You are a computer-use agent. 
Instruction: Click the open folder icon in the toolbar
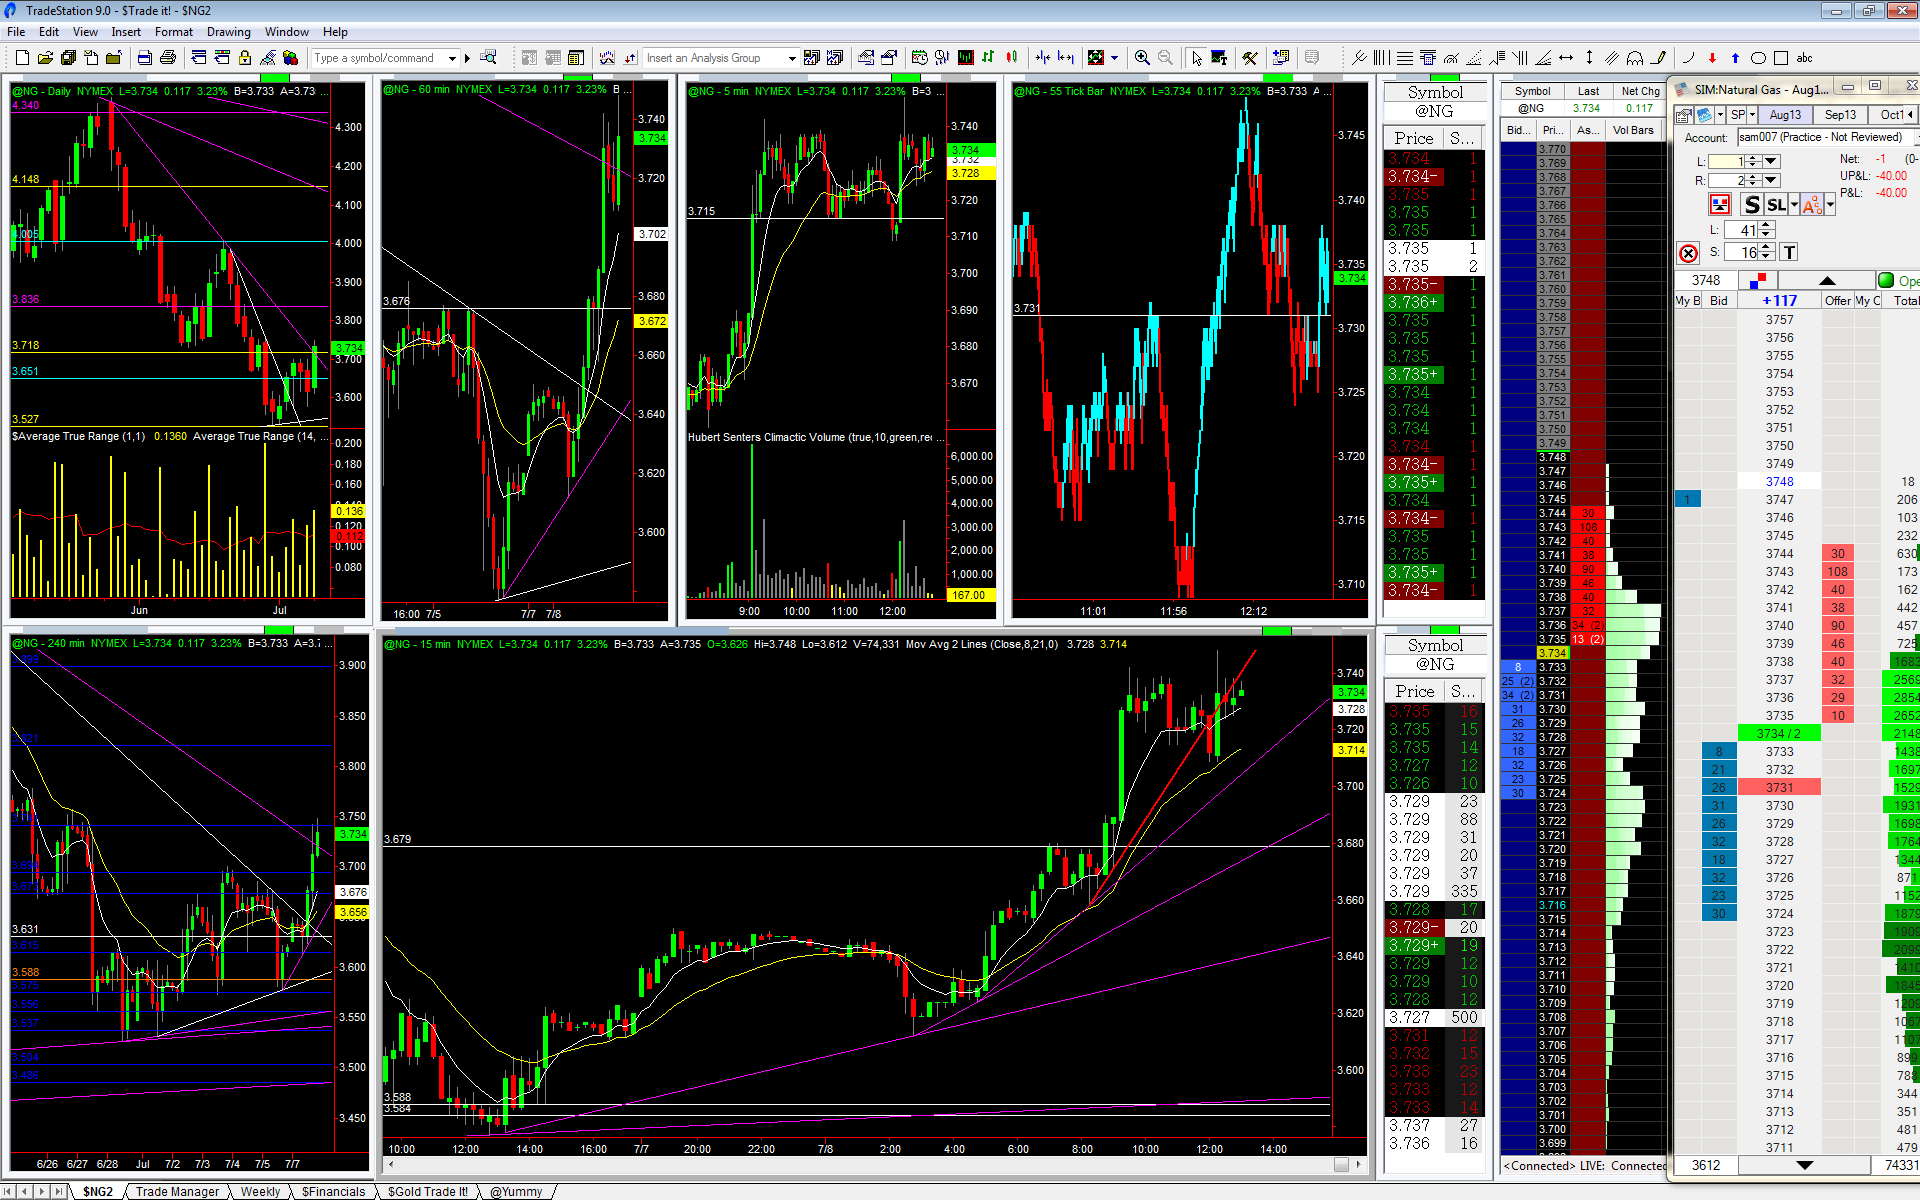point(45,58)
